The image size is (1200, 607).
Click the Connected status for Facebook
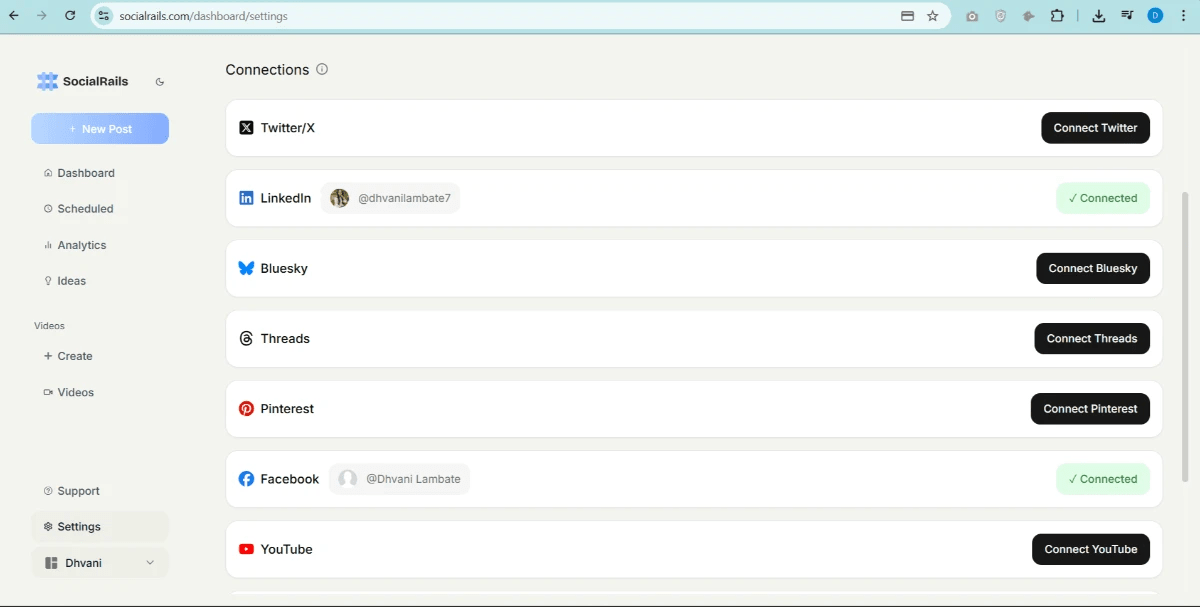coord(1103,478)
